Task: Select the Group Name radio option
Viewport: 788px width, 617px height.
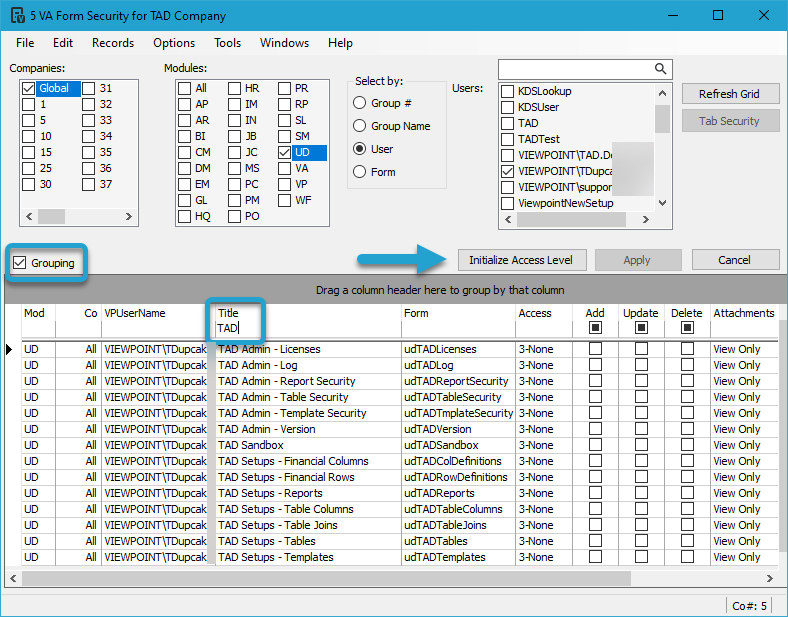Action: (x=359, y=126)
